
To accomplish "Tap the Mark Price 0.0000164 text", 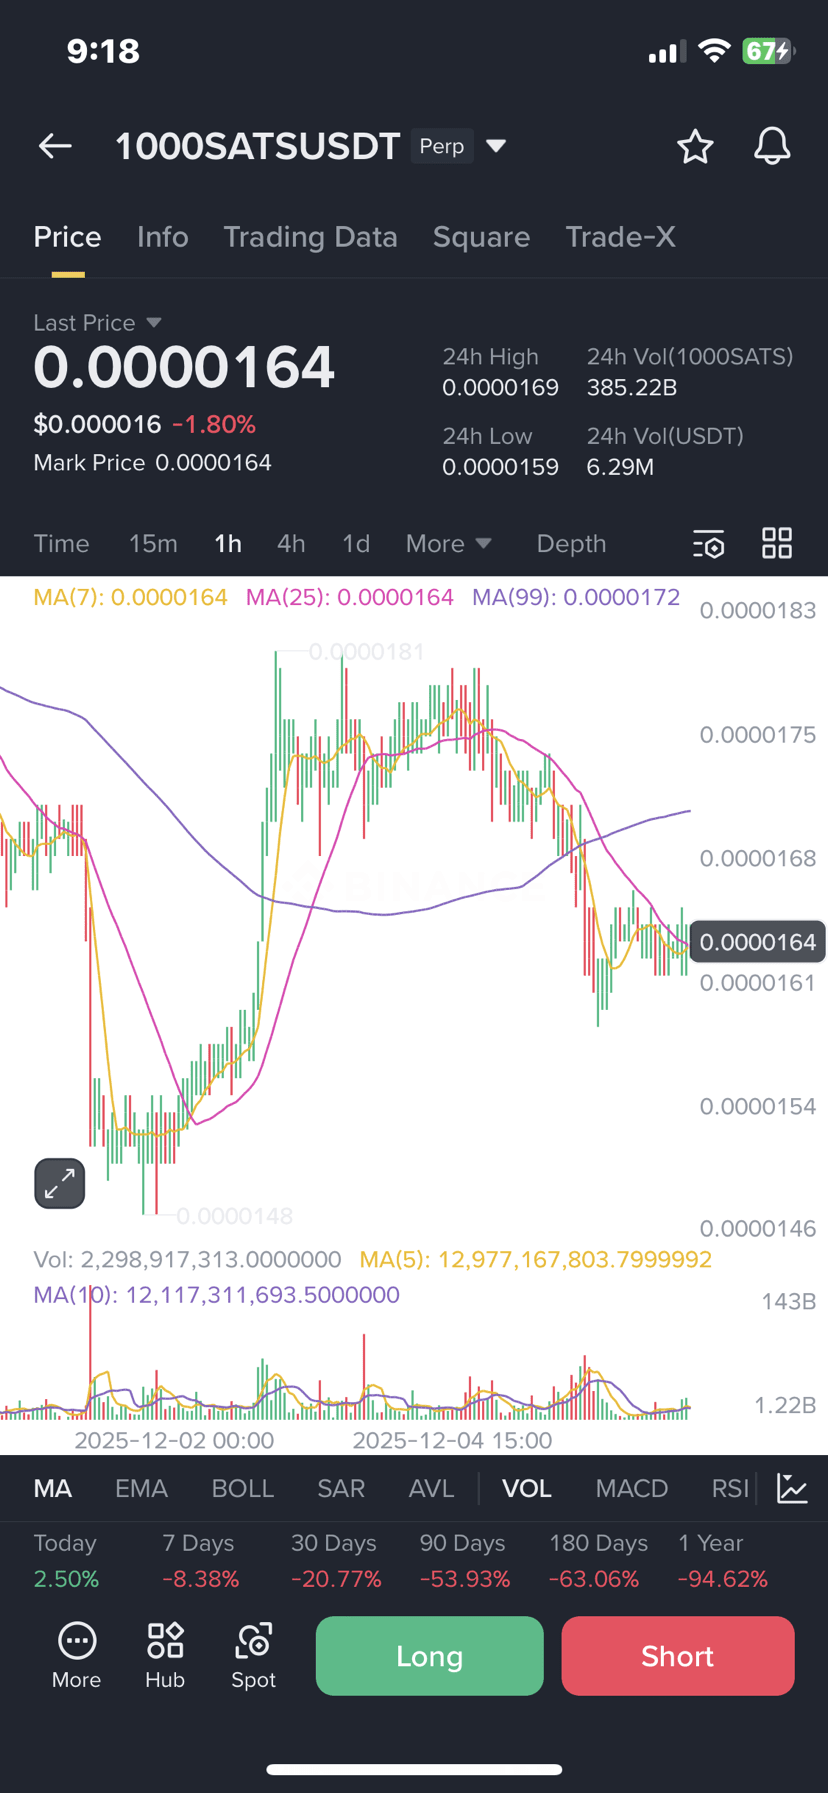I will pyautogui.click(x=152, y=463).
